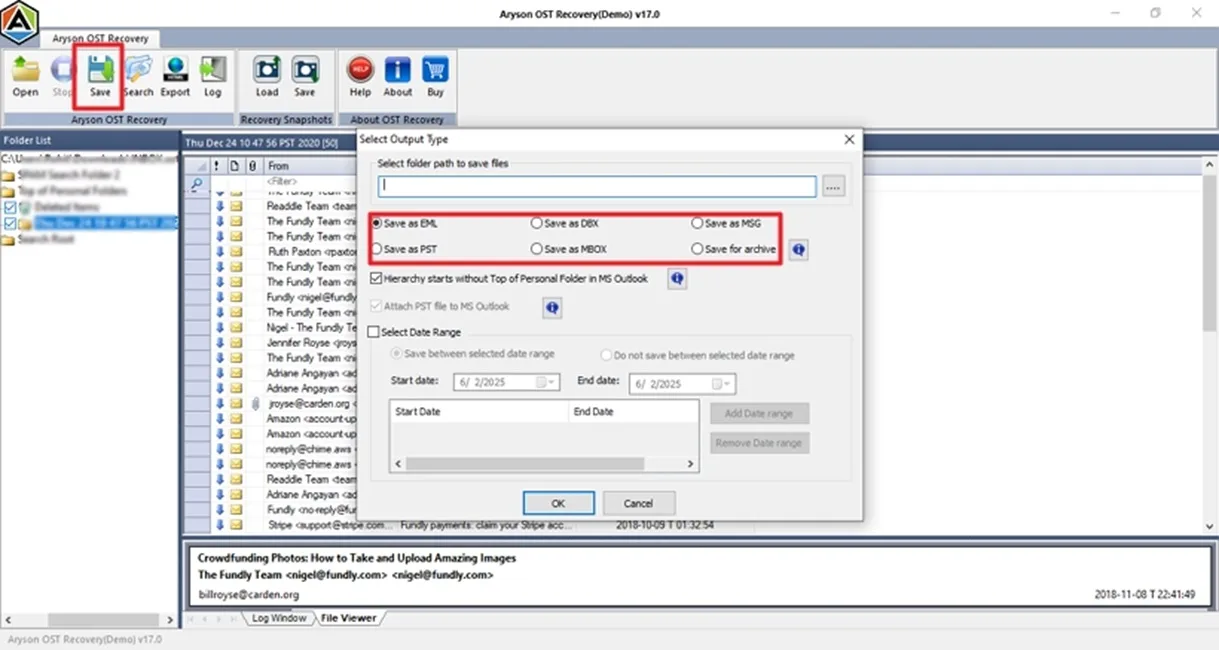
Task: Click the OK button in the dialog
Action: click(x=558, y=503)
